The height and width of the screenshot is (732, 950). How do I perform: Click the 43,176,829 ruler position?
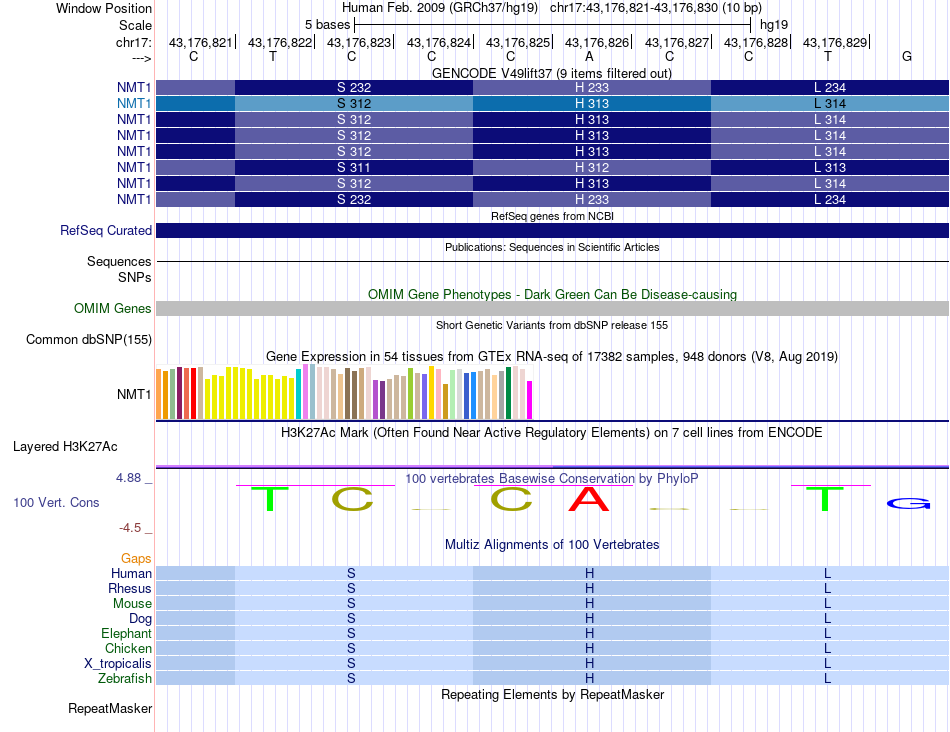coord(835,42)
